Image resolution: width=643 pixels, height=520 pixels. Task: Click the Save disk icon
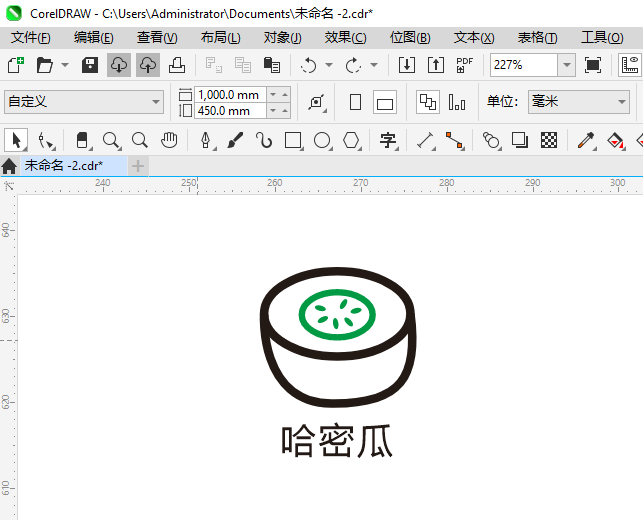(x=90, y=65)
